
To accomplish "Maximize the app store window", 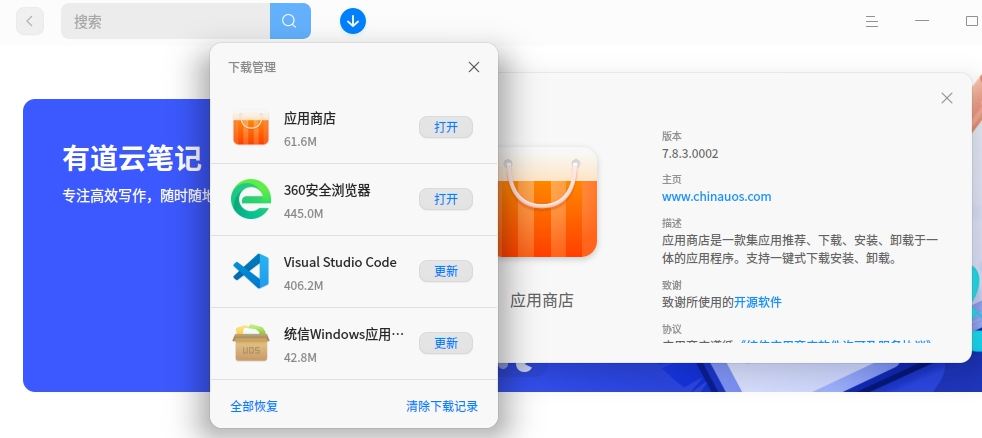I will coord(972,21).
